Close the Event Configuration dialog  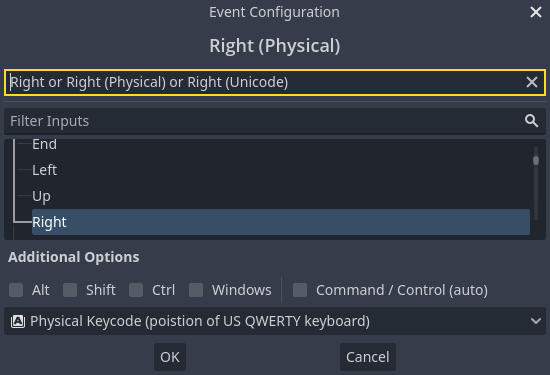point(536,12)
